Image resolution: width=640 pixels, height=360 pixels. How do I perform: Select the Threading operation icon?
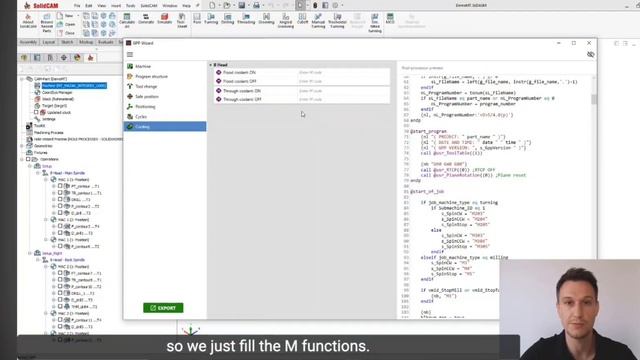[x=246, y=19]
